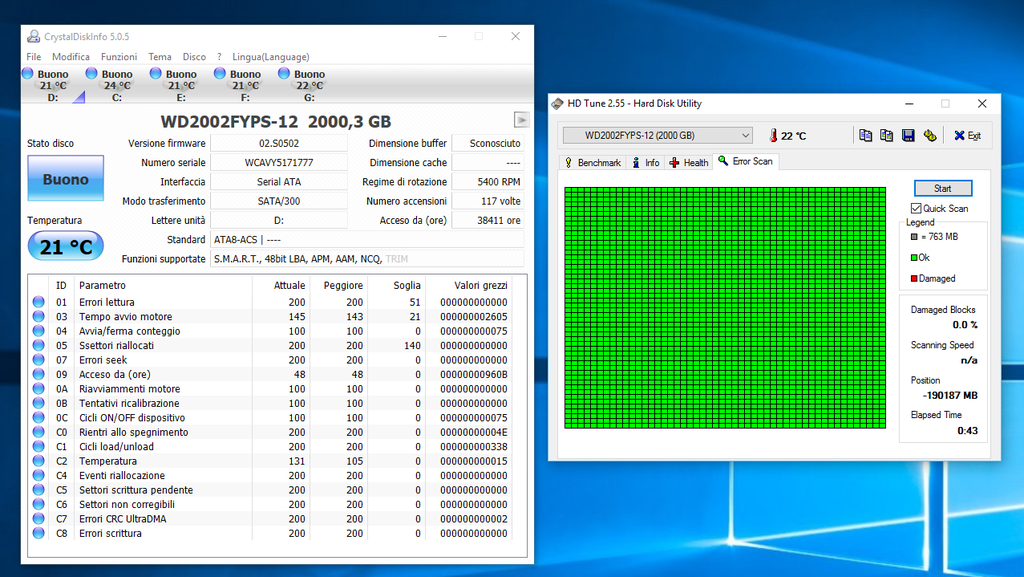Switch to the Benchmark tab

(x=593, y=162)
